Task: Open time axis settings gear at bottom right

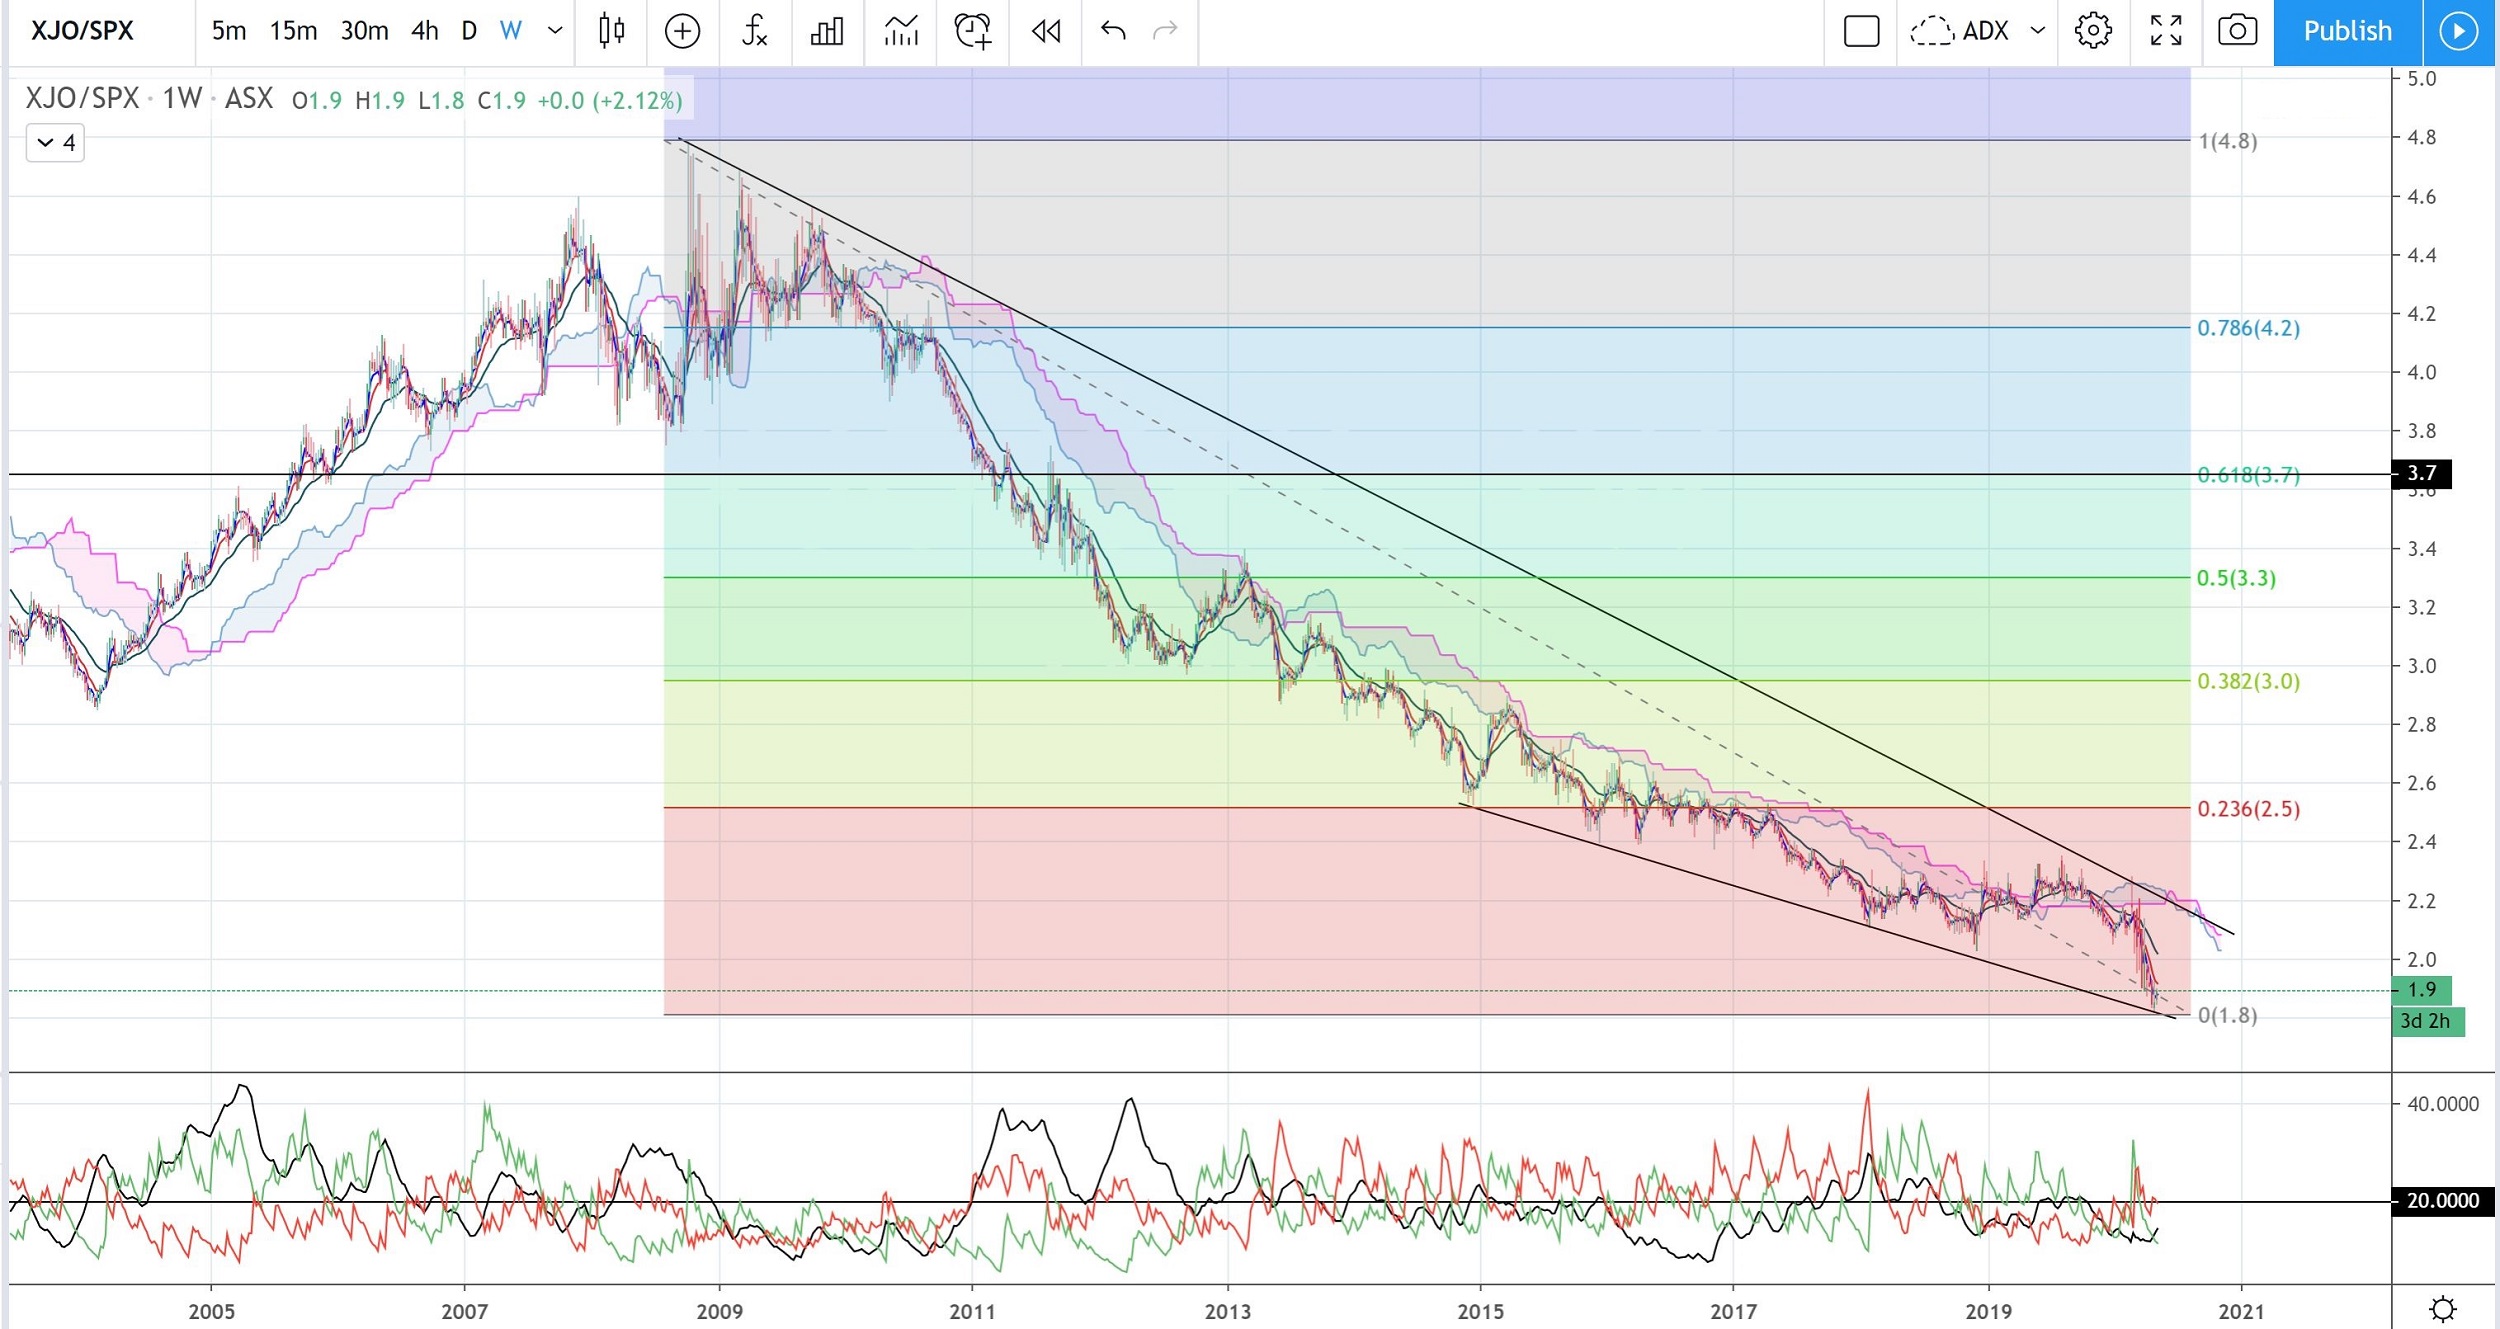Action: click(2443, 1308)
